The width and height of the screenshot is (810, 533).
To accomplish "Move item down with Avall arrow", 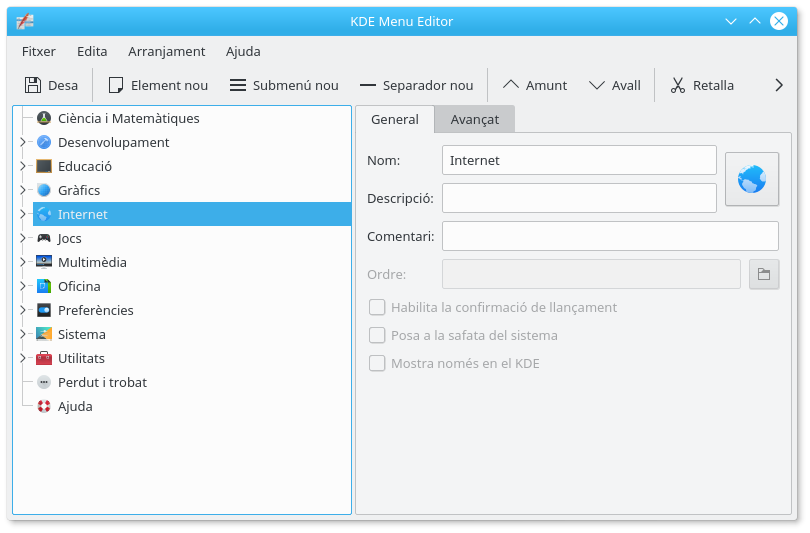I will click(x=597, y=85).
